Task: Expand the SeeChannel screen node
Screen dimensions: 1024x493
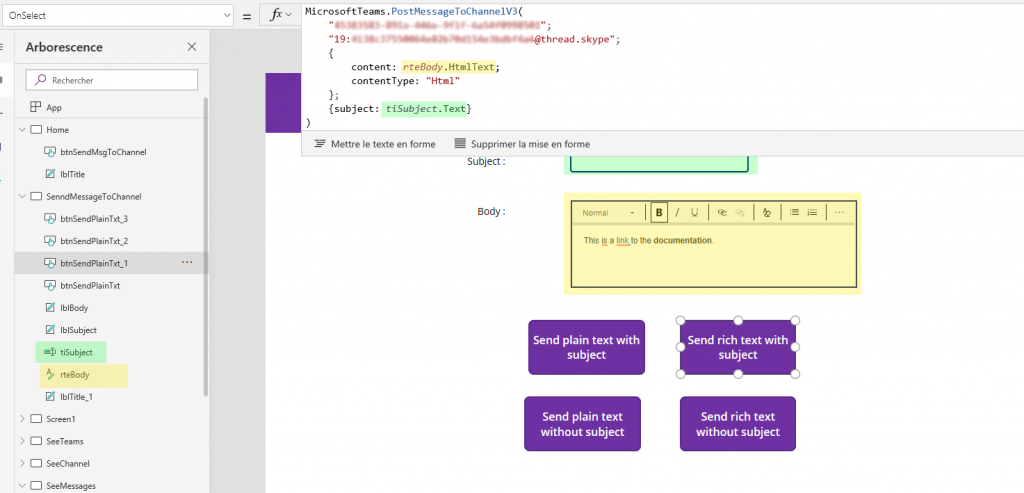Action: pyautogui.click(x=22, y=463)
